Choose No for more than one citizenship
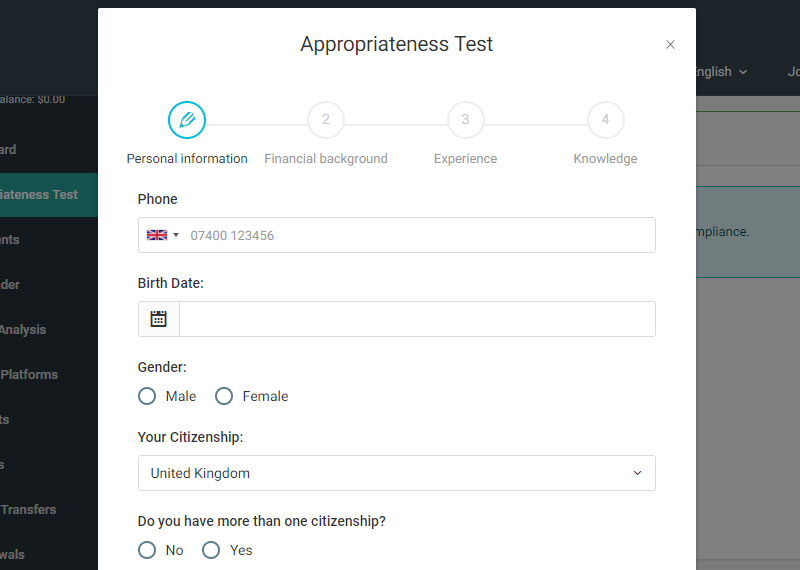The image size is (800, 570). coord(147,550)
